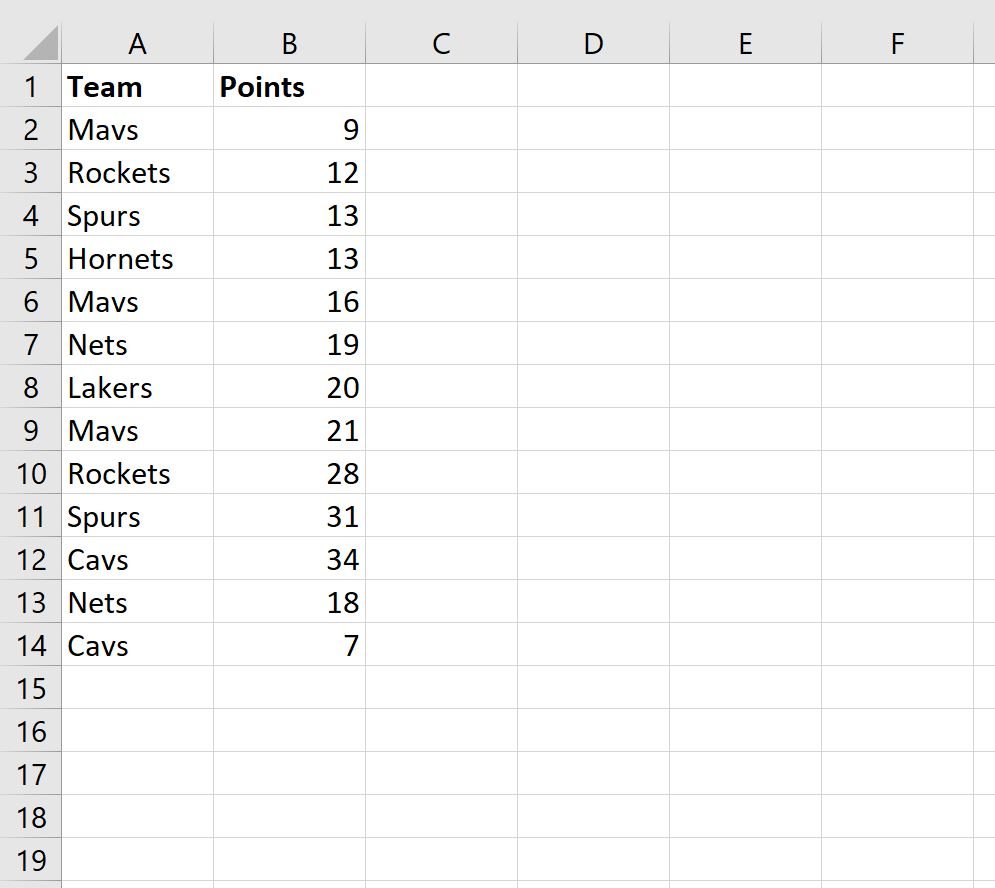
Task: Select row 19 header
Action: click(x=30, y=859)
